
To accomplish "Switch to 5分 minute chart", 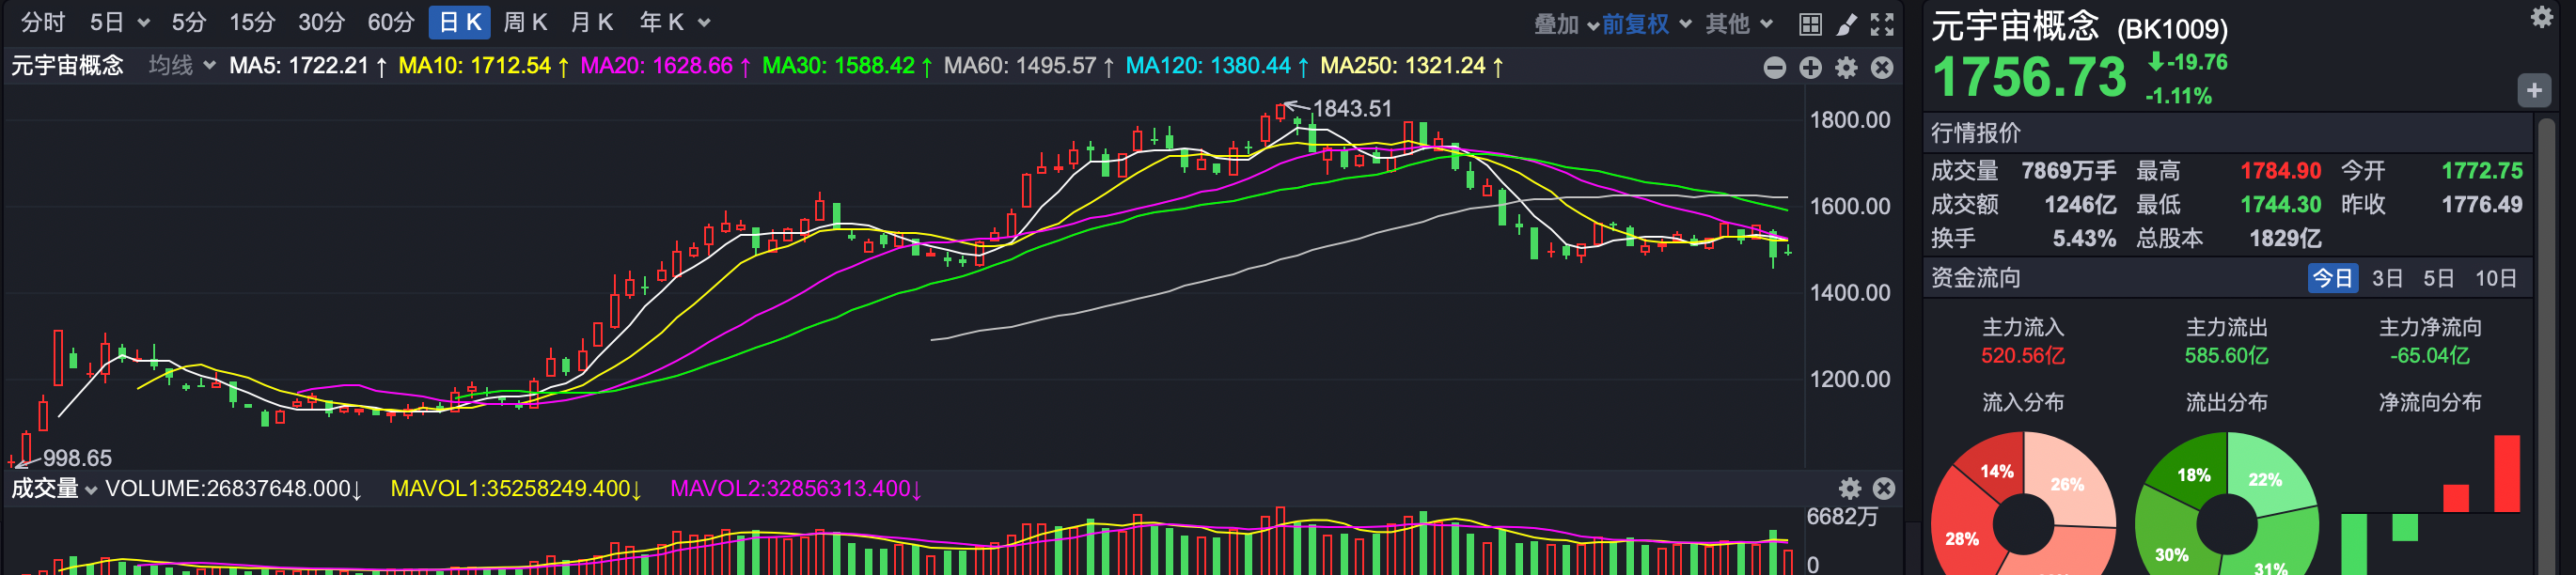I will [188, 22].
